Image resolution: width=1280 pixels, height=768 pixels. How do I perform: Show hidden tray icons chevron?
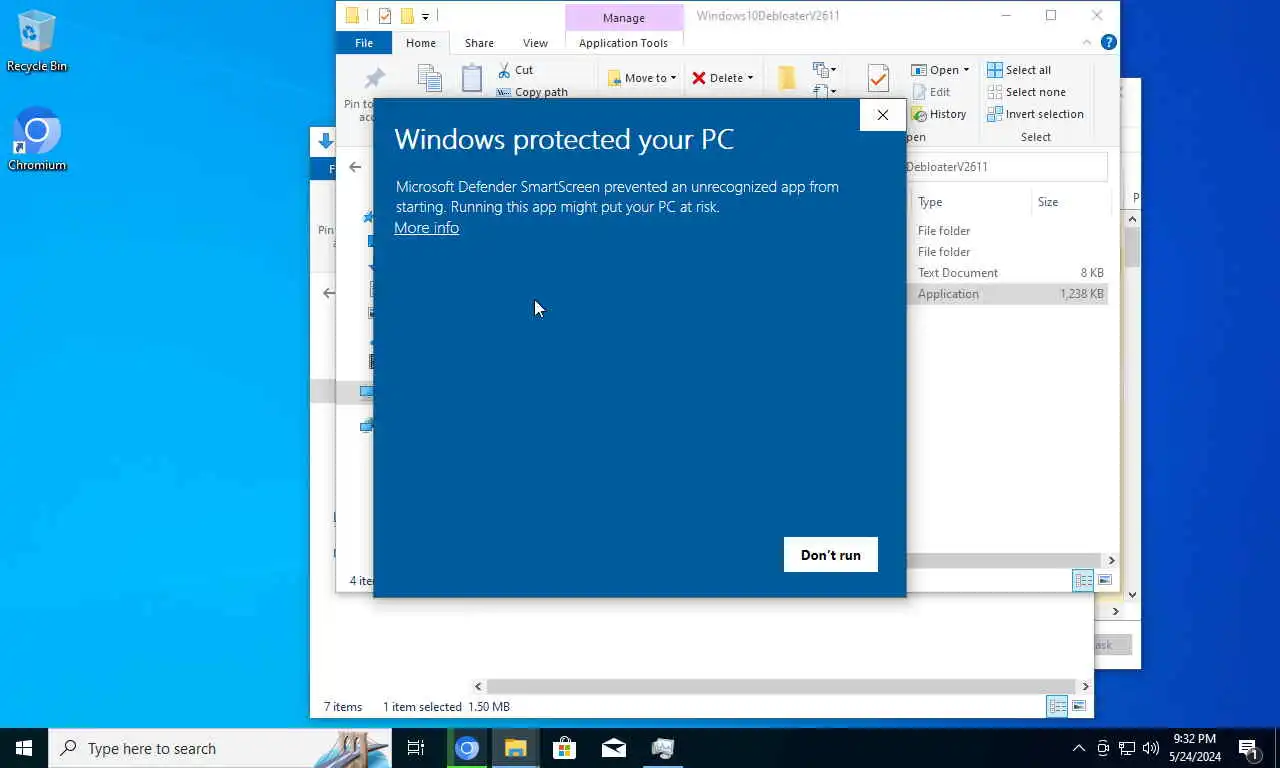coord(1079,748)
